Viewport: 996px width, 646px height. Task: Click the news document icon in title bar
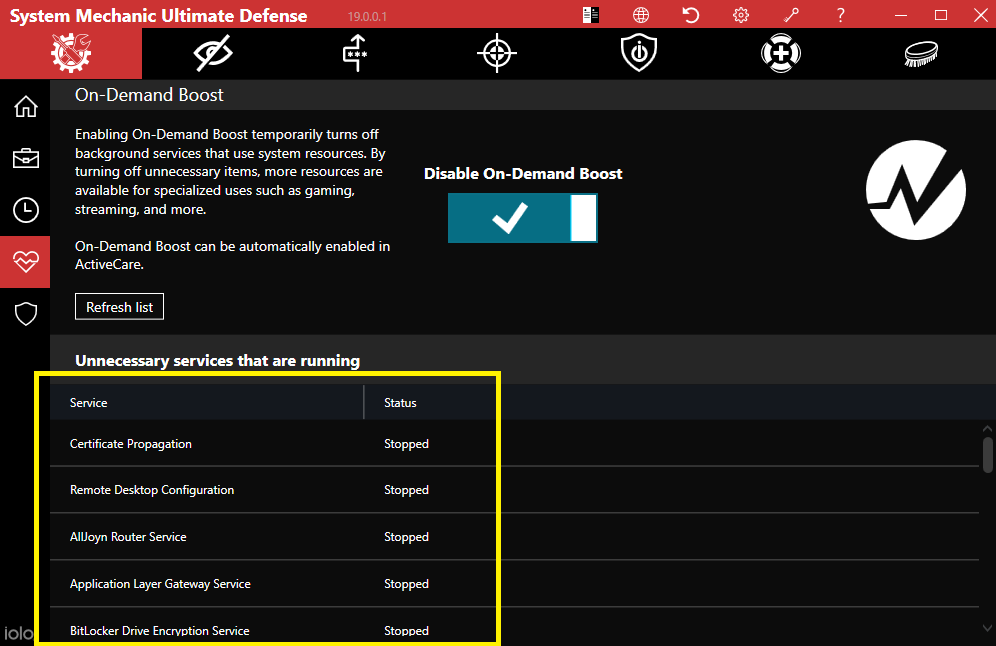point(591,15)
